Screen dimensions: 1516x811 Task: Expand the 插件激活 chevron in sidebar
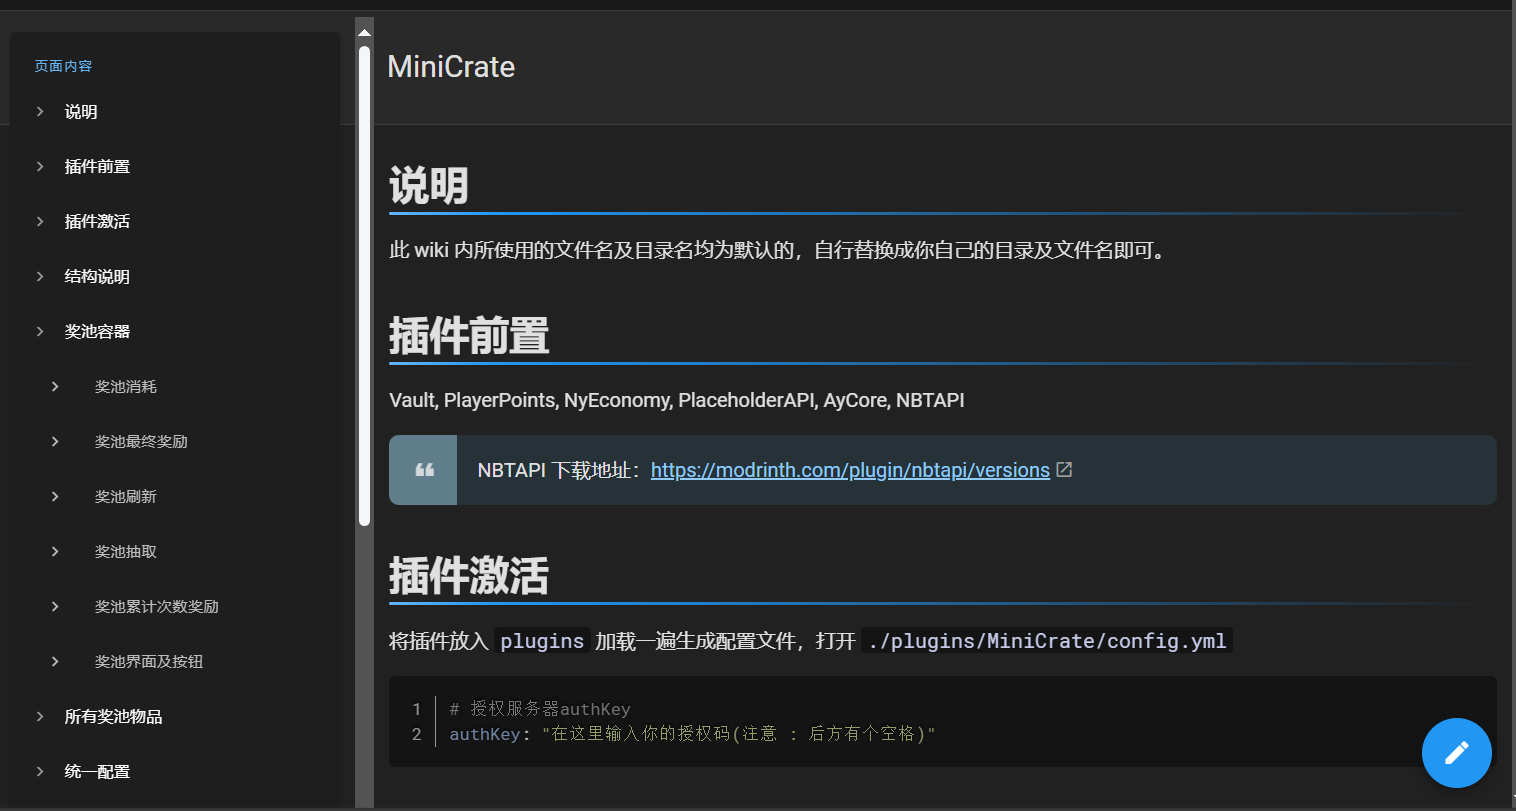tap(40, 222)
